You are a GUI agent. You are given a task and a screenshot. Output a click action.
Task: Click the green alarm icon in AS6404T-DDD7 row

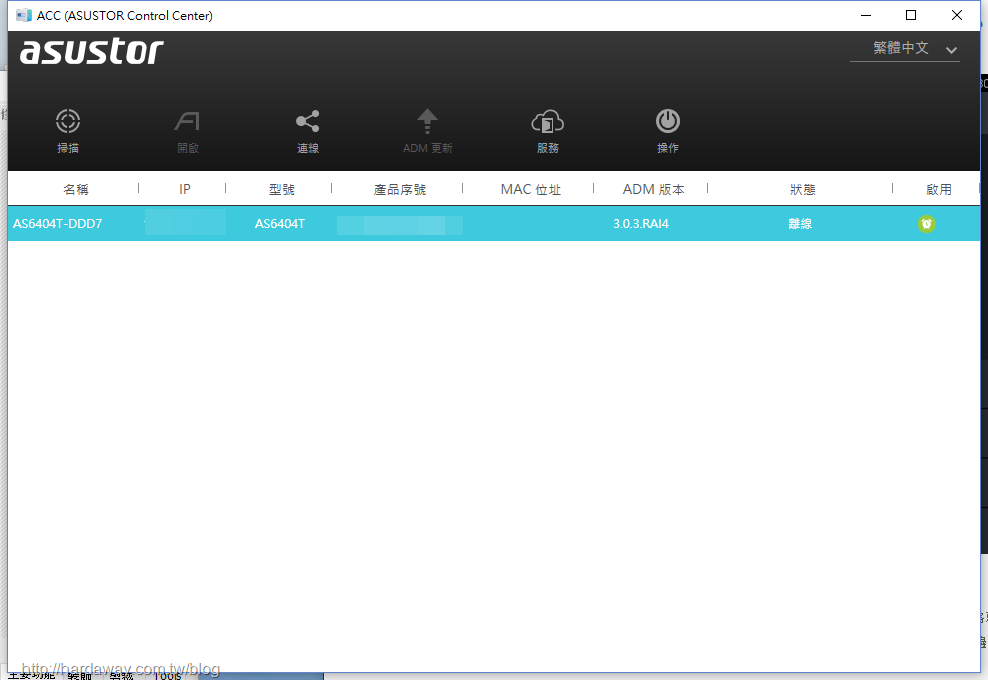[x=926, y=224]
